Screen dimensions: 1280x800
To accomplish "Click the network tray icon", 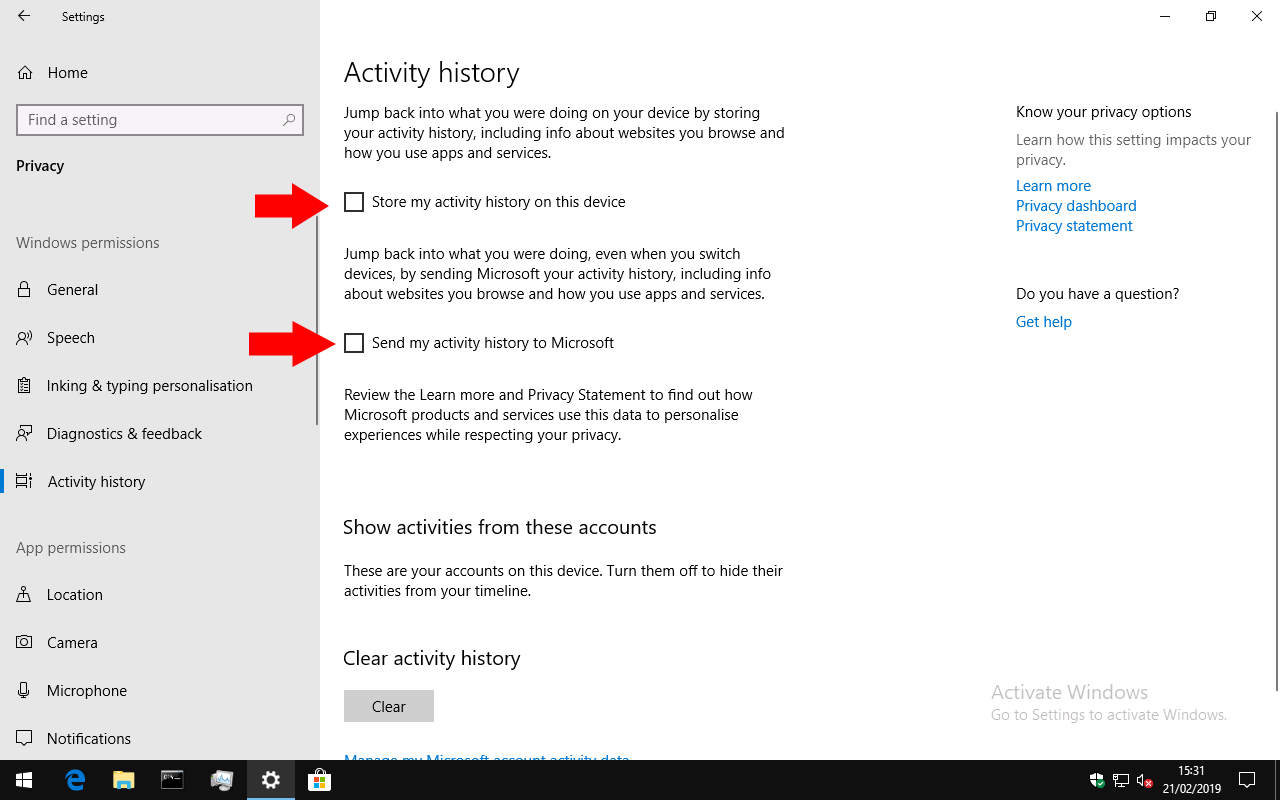I will point(1121,780).
